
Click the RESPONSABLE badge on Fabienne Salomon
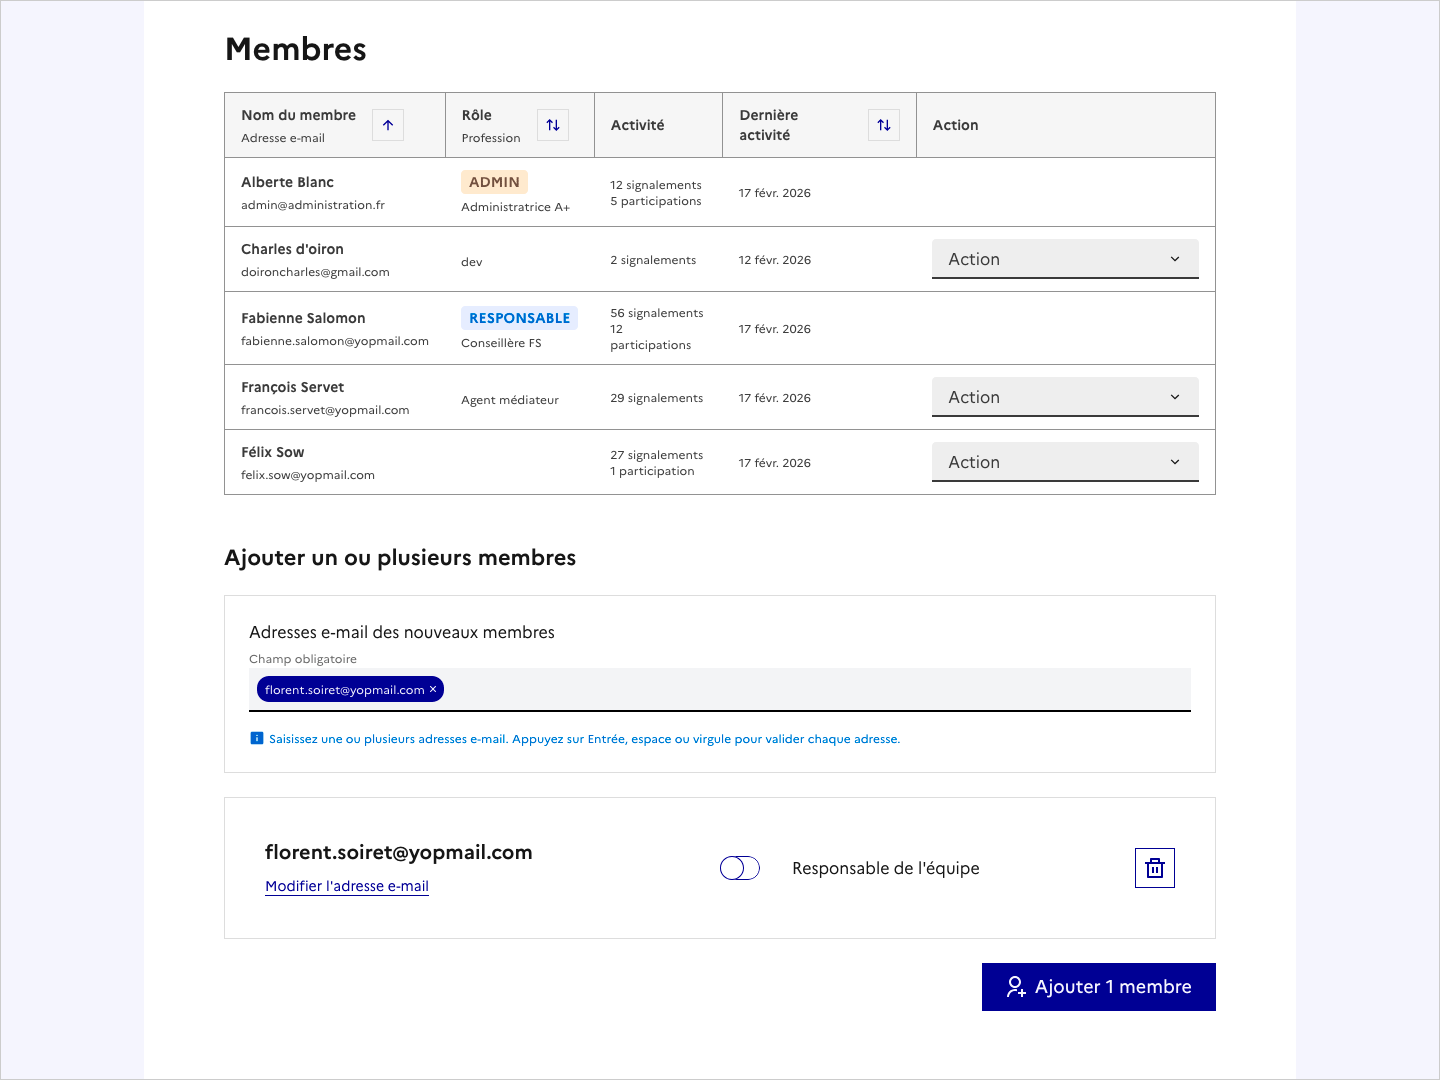click(x=519, y=317)
